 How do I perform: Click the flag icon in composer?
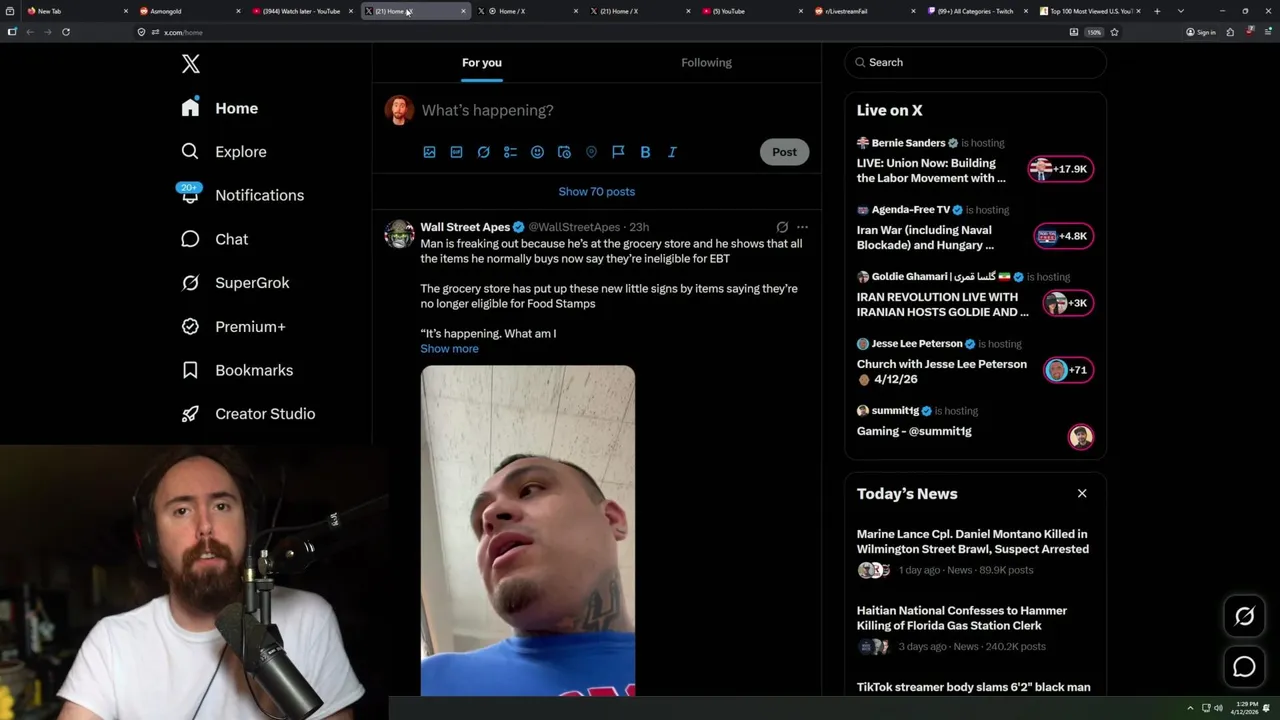point(618,152)
